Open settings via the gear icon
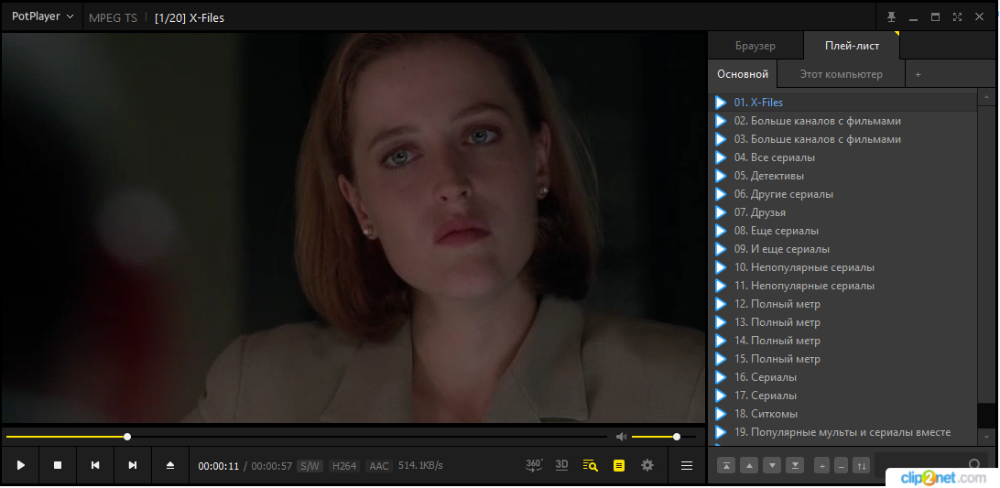This screenshot has height=488, width=1000. click(x=647, y=465)
